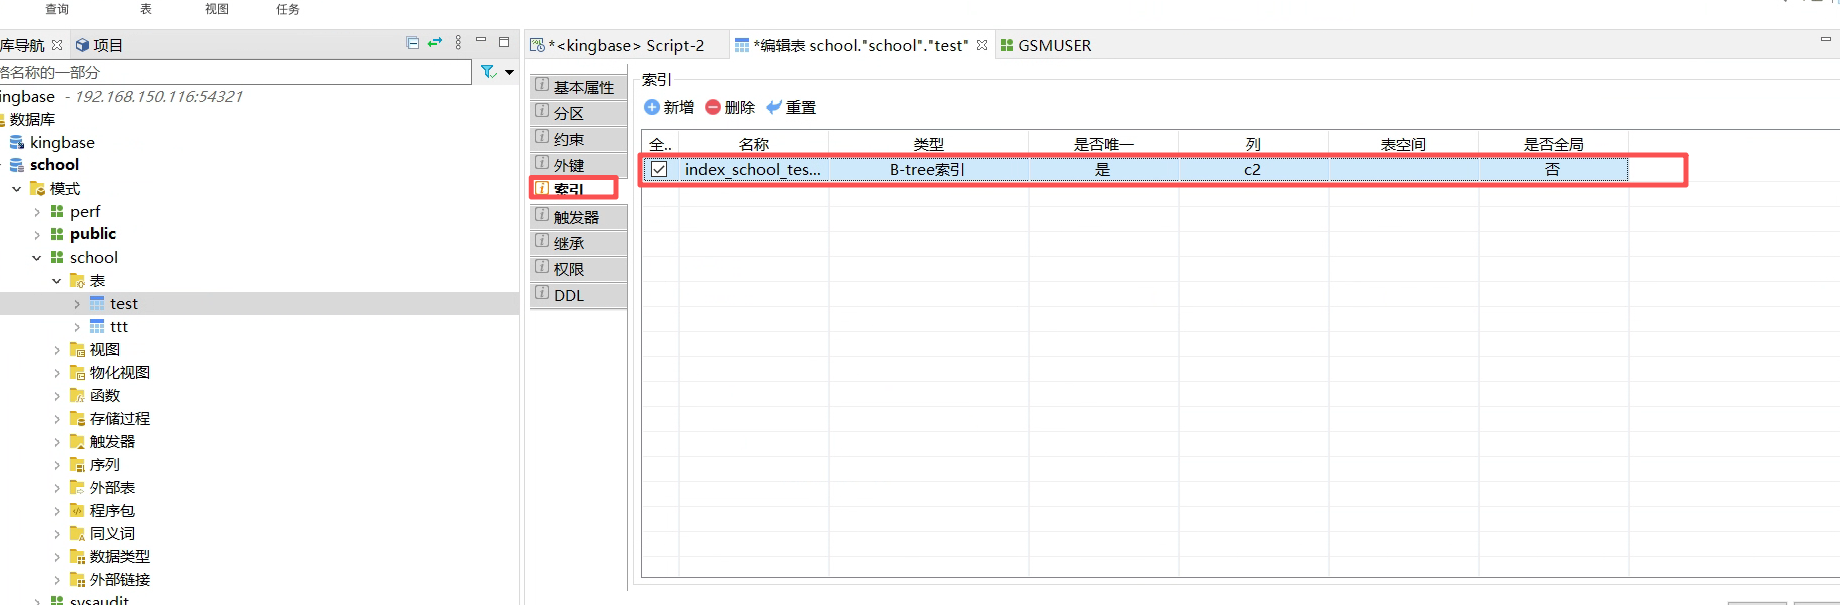Click the filter funnel icon
Viewport: 1840px width, 605px height.
tap(488, 72)
